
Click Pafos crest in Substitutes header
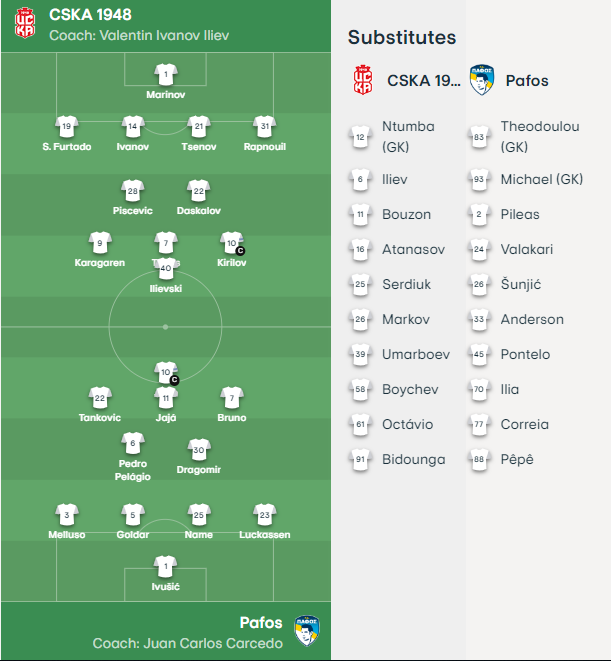tap(482, 80)
